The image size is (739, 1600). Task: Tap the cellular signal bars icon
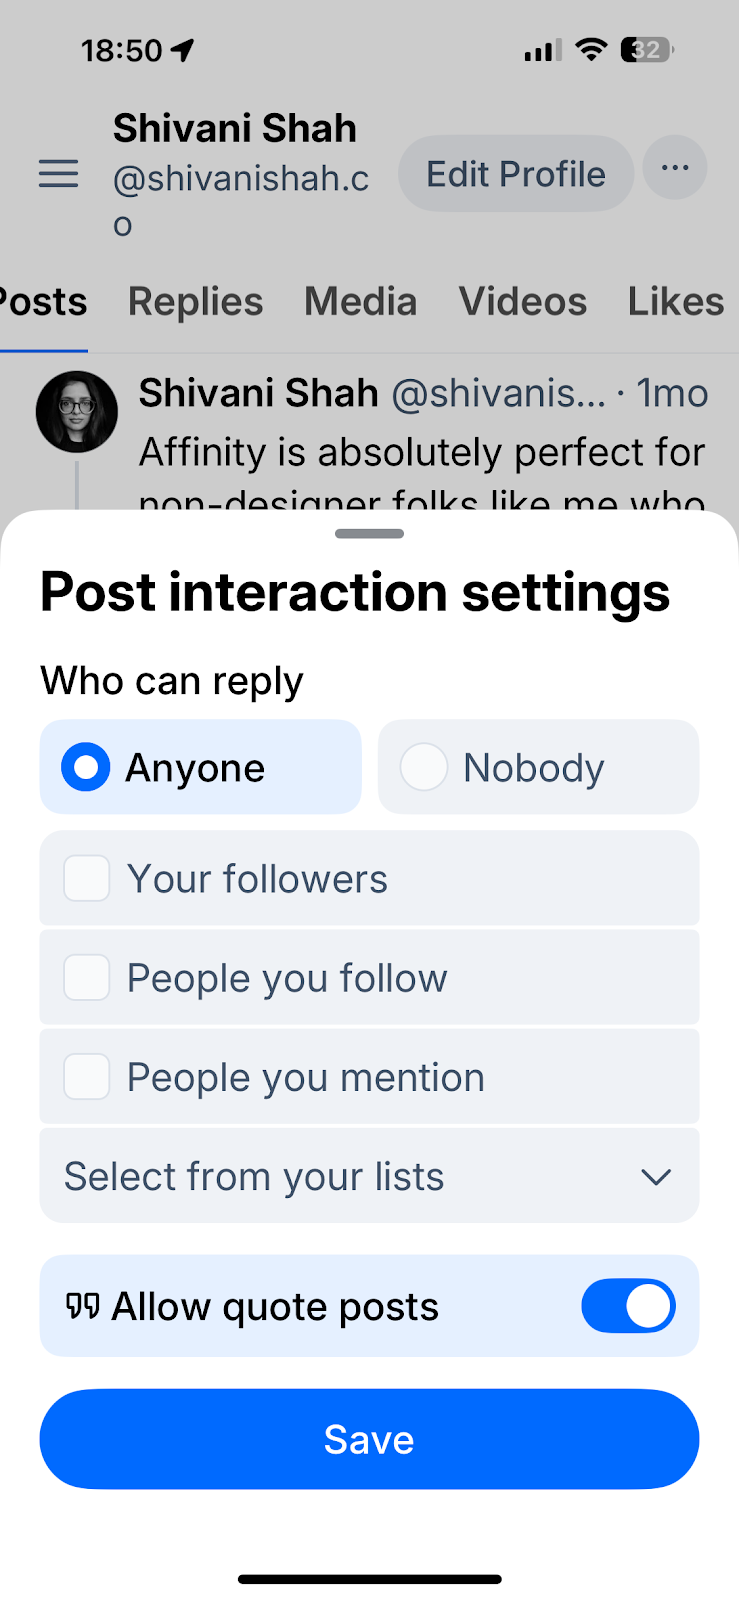pos(543,50)
